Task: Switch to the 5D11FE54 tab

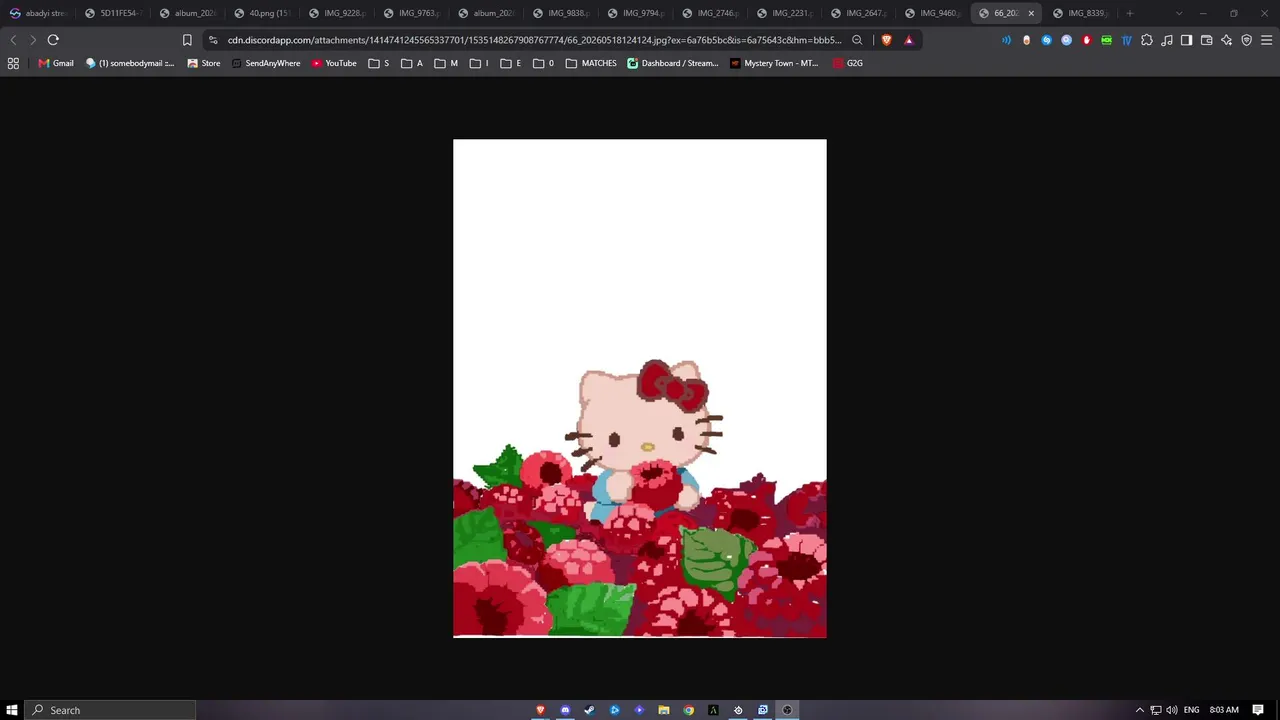Action: tap(112, 13)
